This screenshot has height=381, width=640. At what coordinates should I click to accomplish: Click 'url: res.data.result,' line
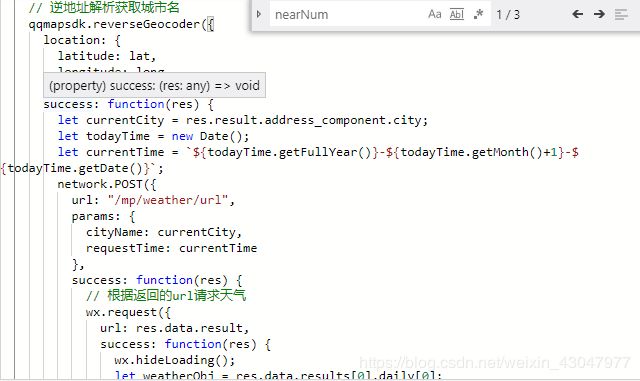click(175, 328)
